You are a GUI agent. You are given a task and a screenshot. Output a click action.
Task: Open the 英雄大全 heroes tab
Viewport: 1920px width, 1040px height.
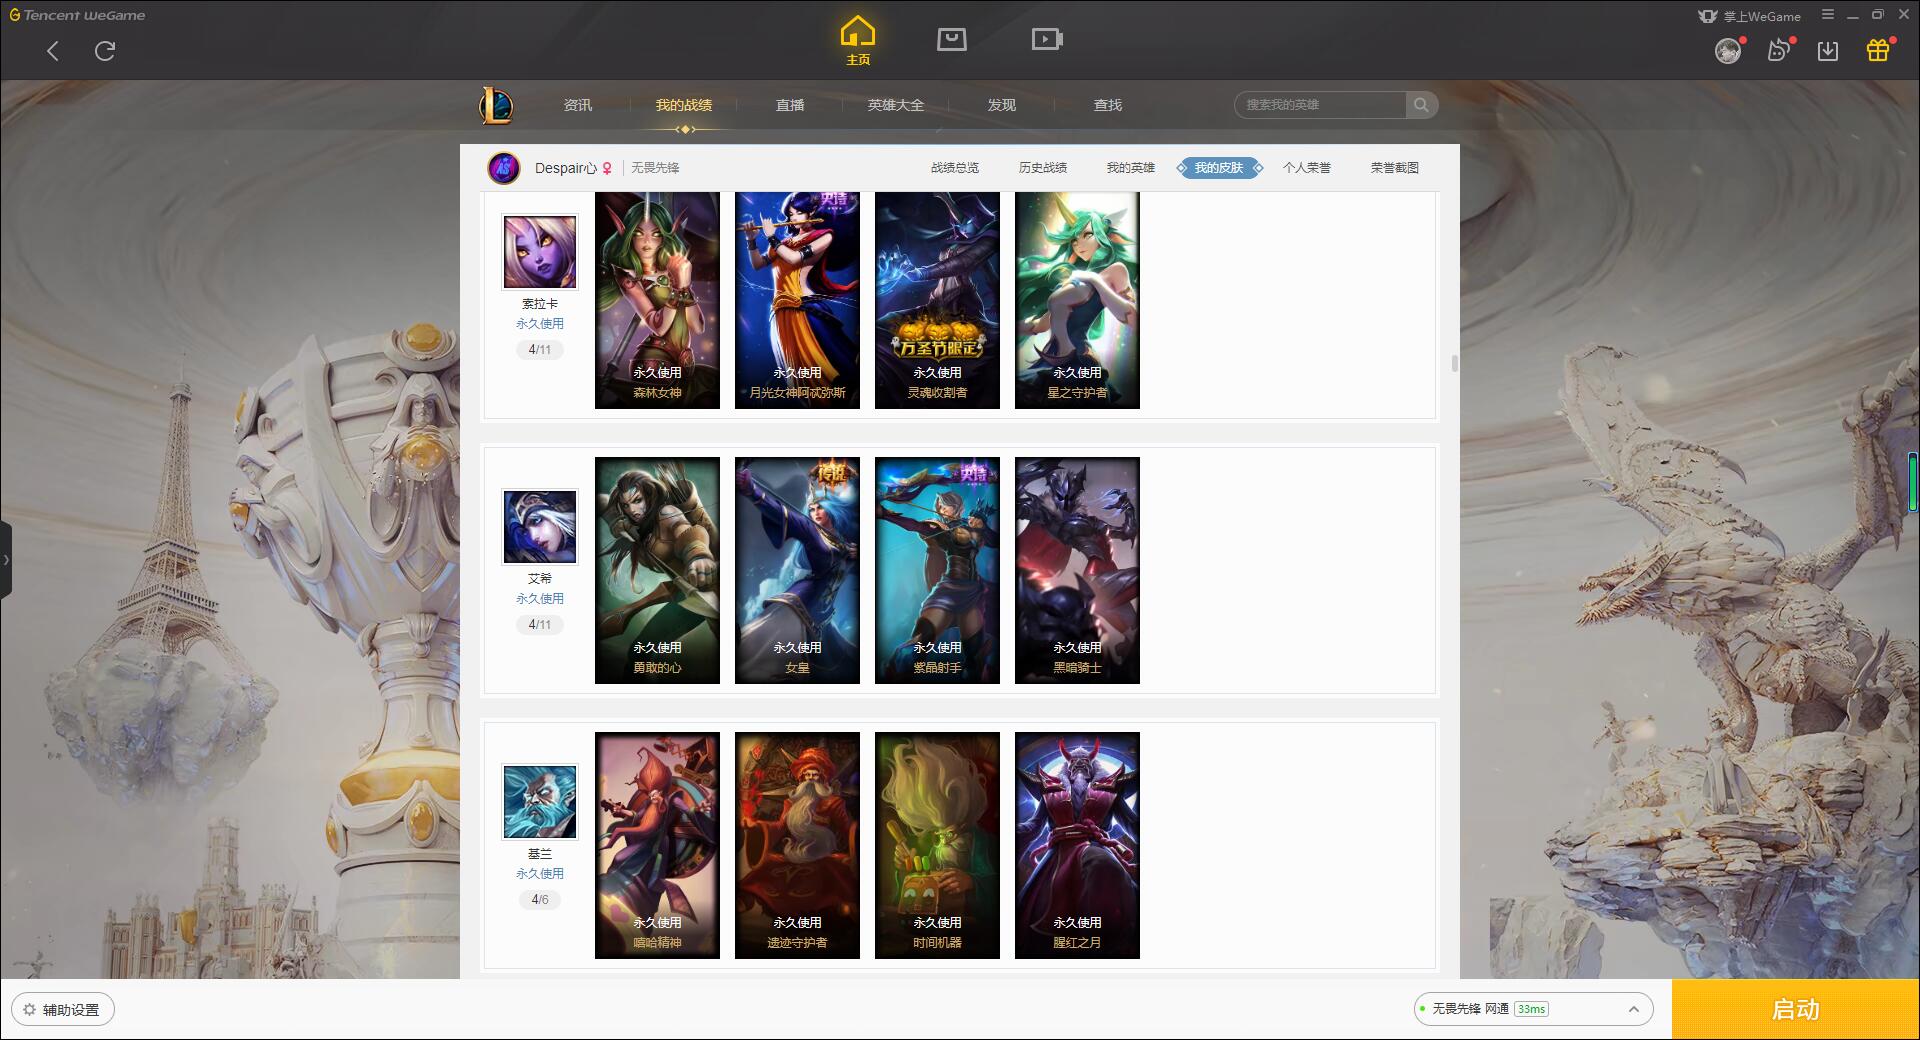(x=896, y=105)
